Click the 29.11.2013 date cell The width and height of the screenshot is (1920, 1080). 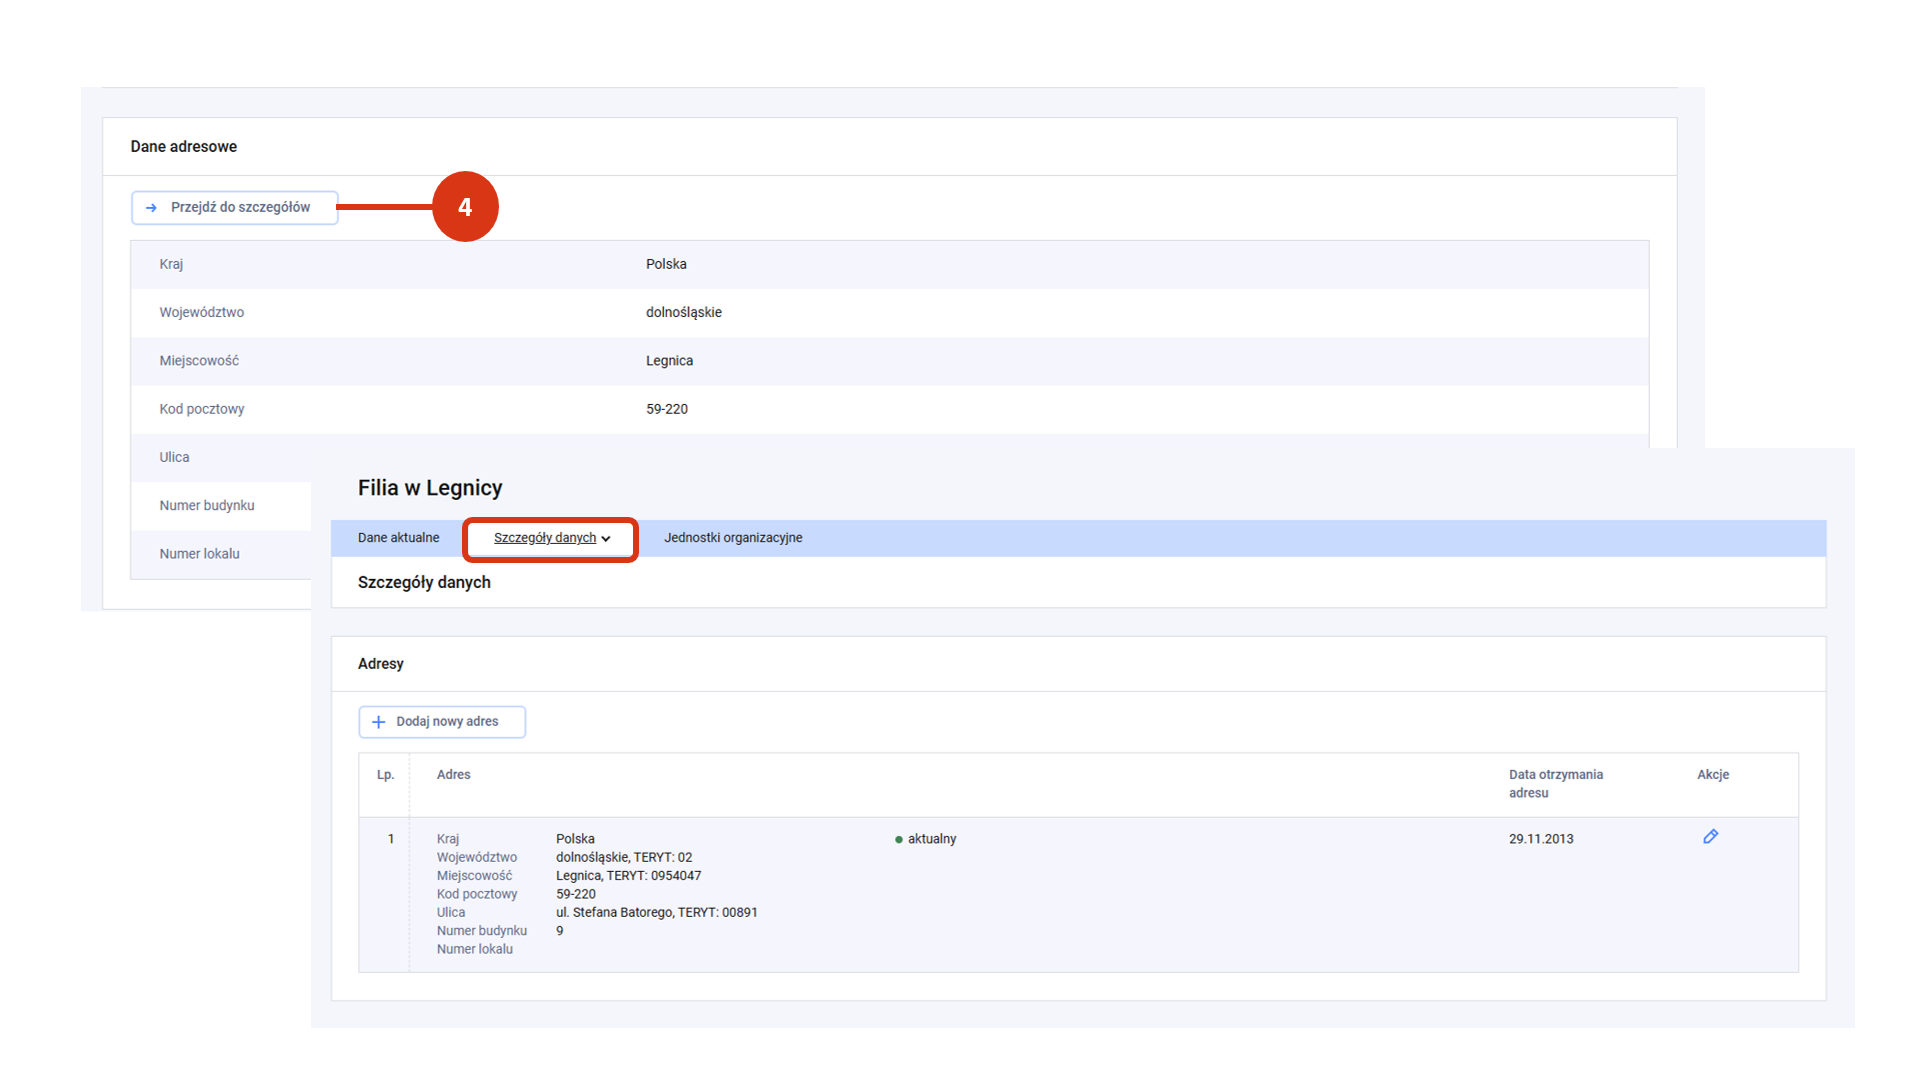[1540, 840]
